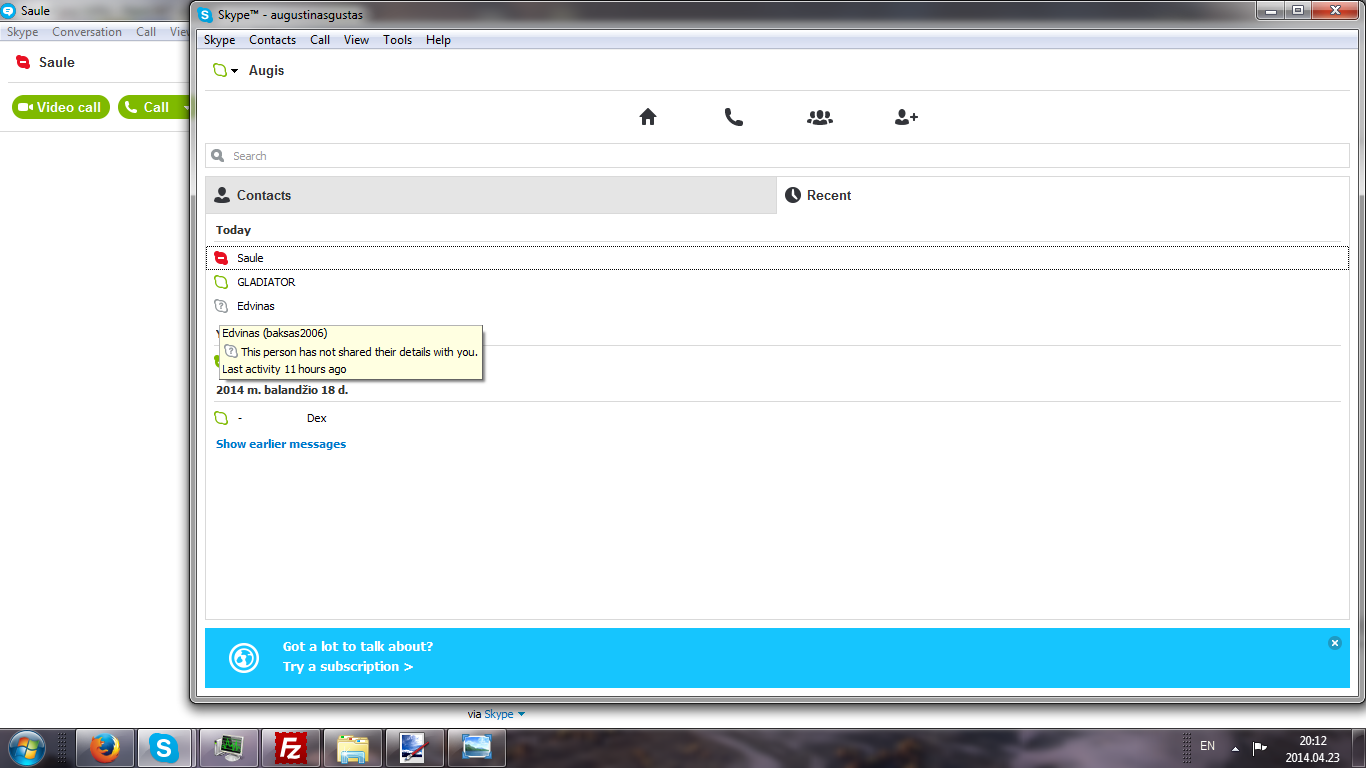
Task: Click the Today section header
Action: pos(233,230)
